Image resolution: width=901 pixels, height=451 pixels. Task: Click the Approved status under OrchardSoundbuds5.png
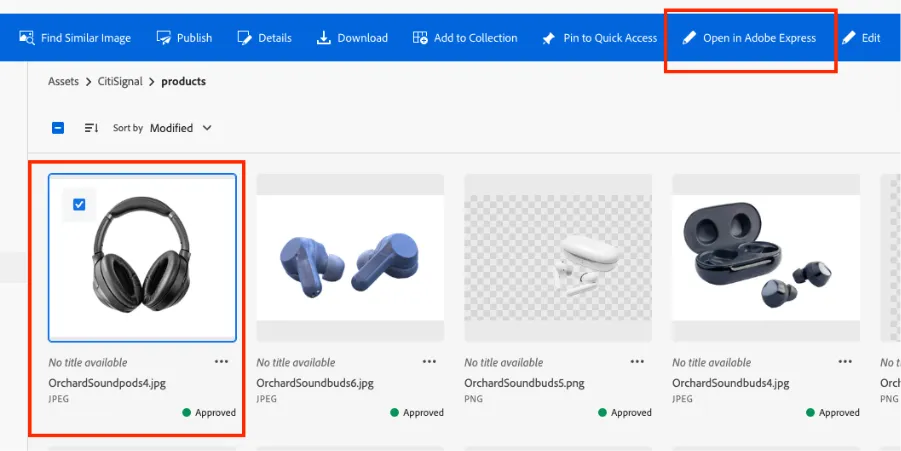625,413
